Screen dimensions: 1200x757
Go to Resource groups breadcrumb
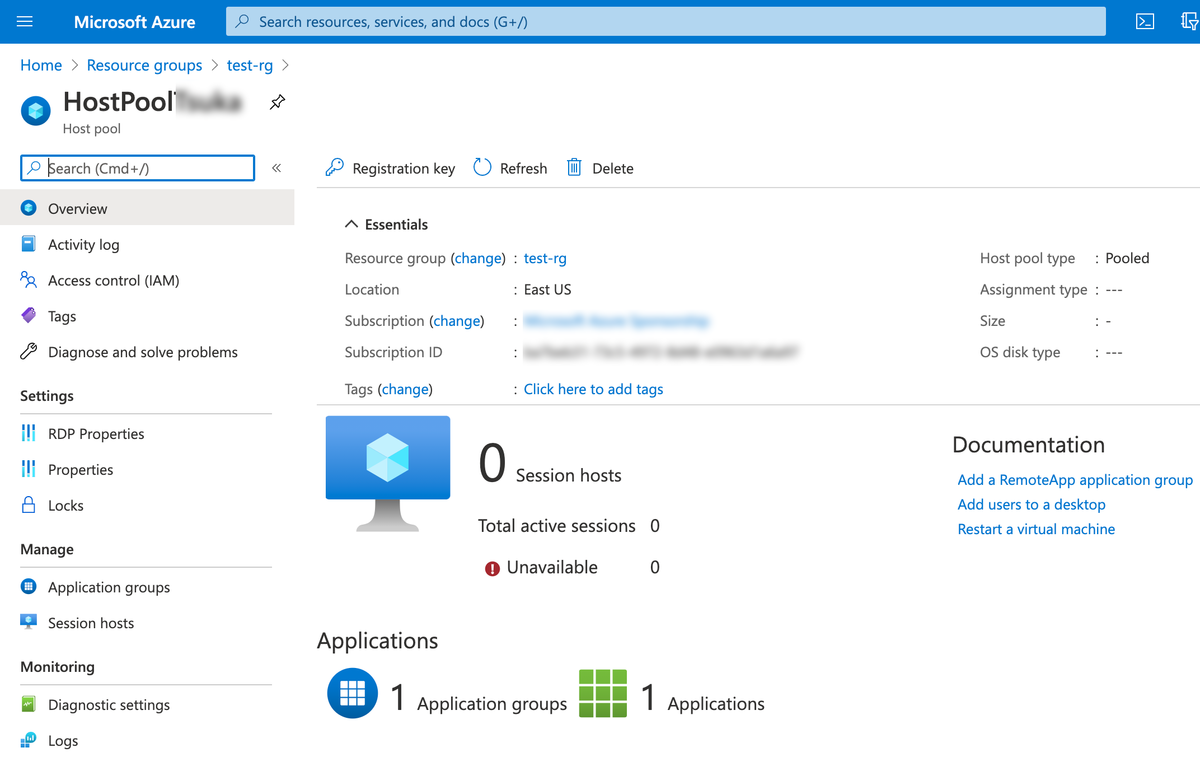(x=144, y=65)
